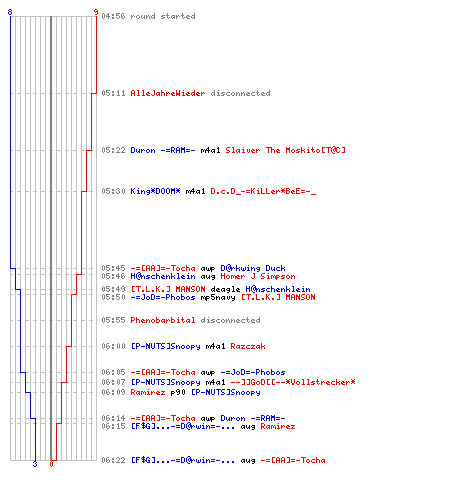Click the deagle weapon label at 05:49
The image size is (450, 500).
[x=225, y=289]
